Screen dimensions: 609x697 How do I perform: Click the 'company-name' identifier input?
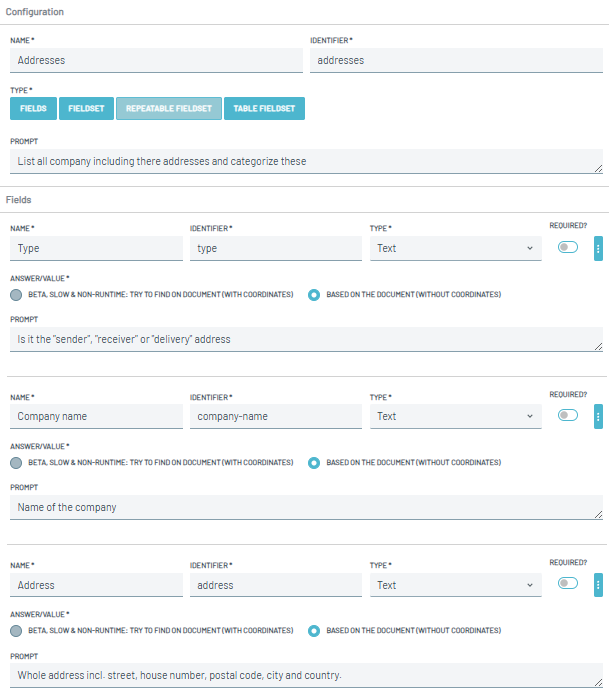coord(276,416)
